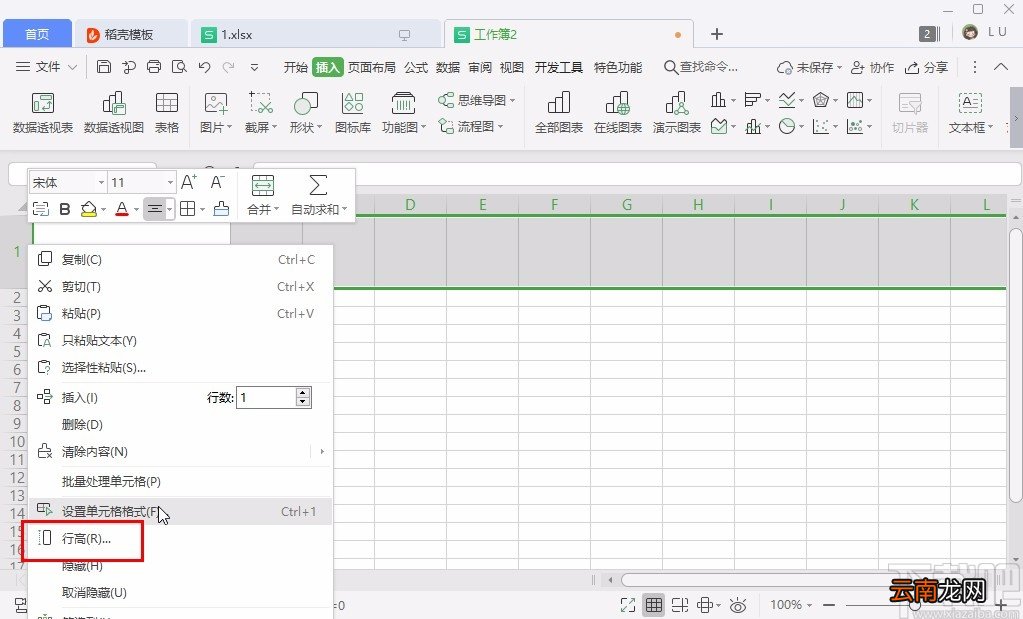This screenshot has height=619, width=1023.
Task: Expand the 清除内容(N) submenu arrow
Action: point(322,451)
